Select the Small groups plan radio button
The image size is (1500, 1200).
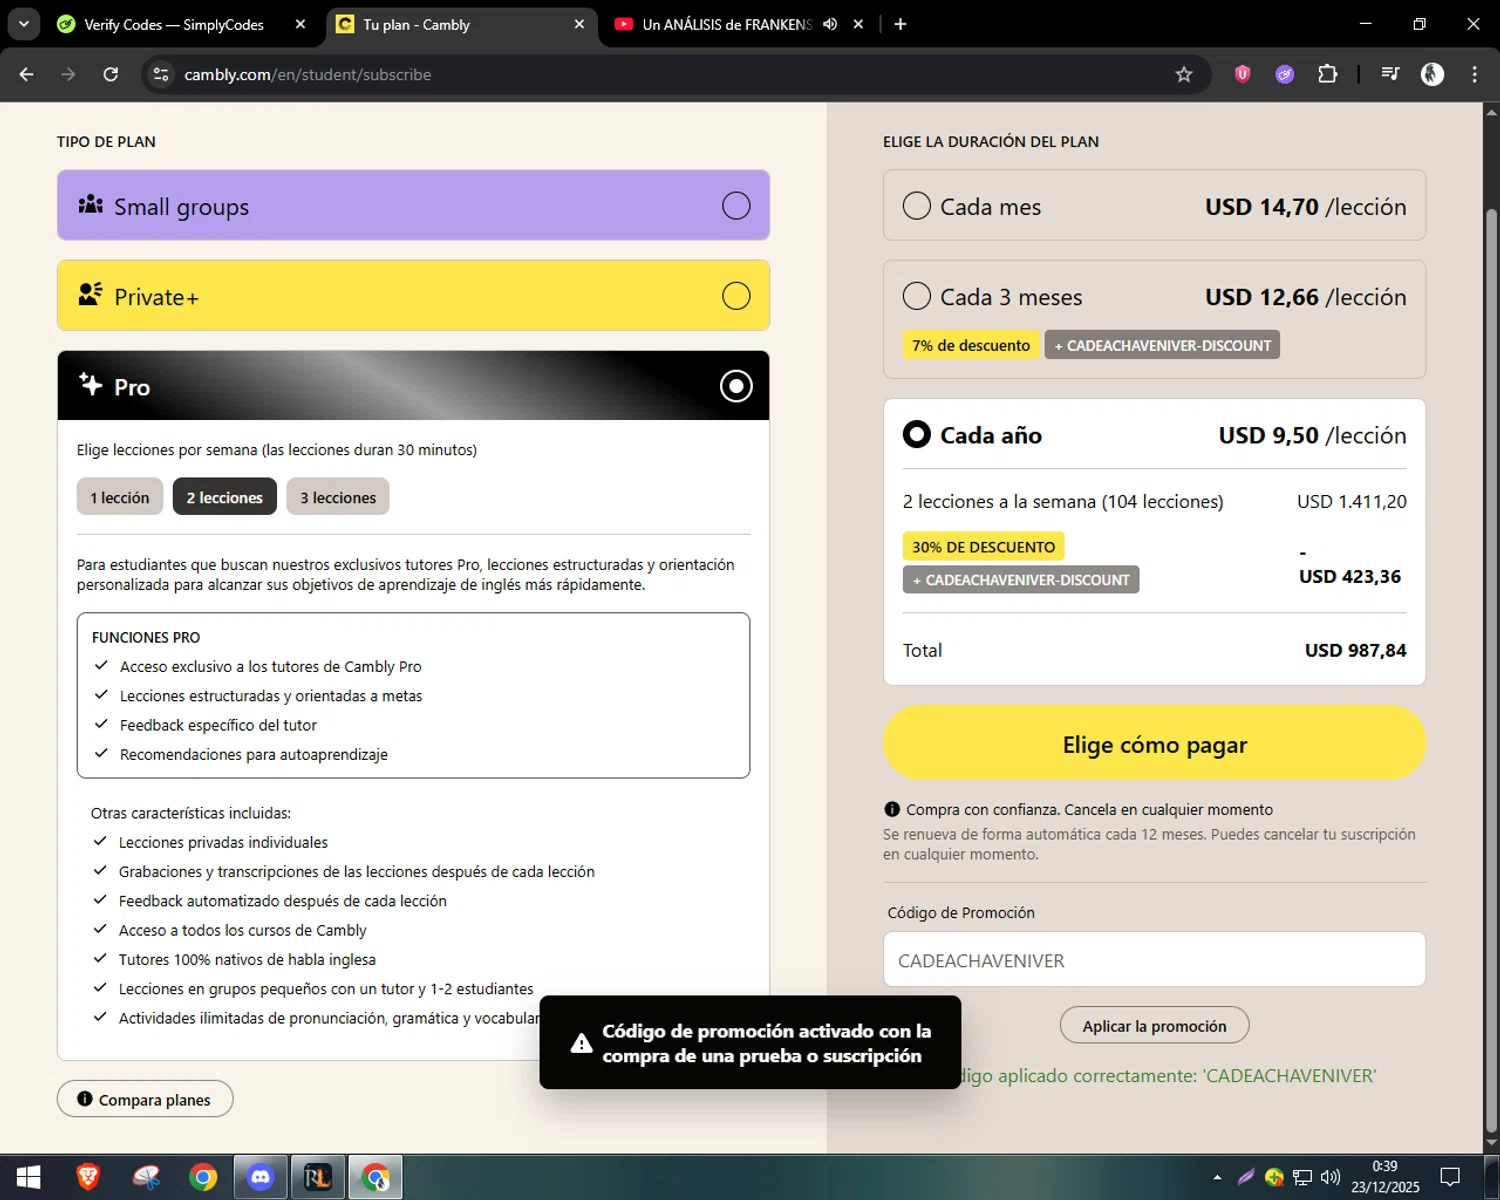click(736, 206)
